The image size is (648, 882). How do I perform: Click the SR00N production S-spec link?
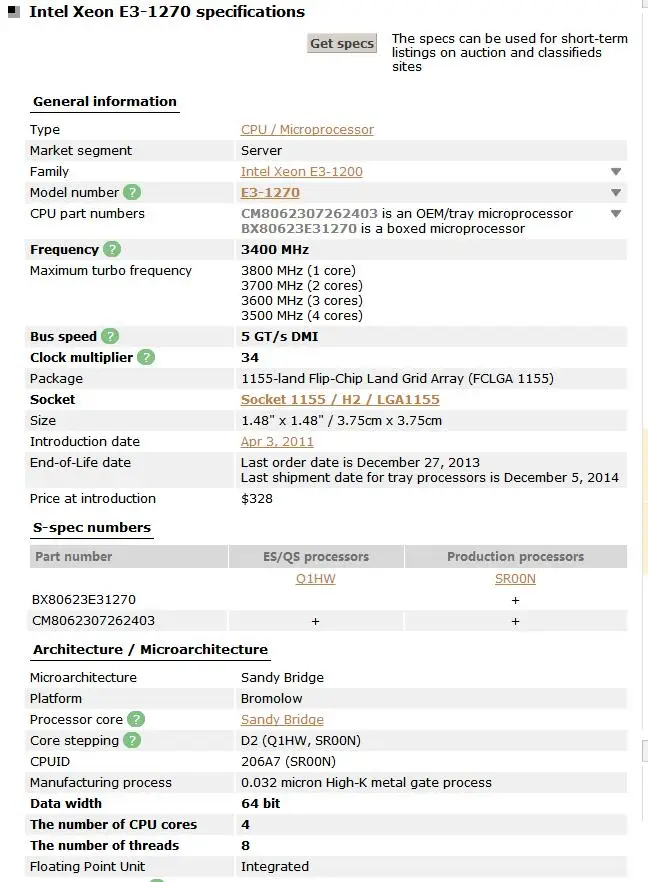(515, 579)
